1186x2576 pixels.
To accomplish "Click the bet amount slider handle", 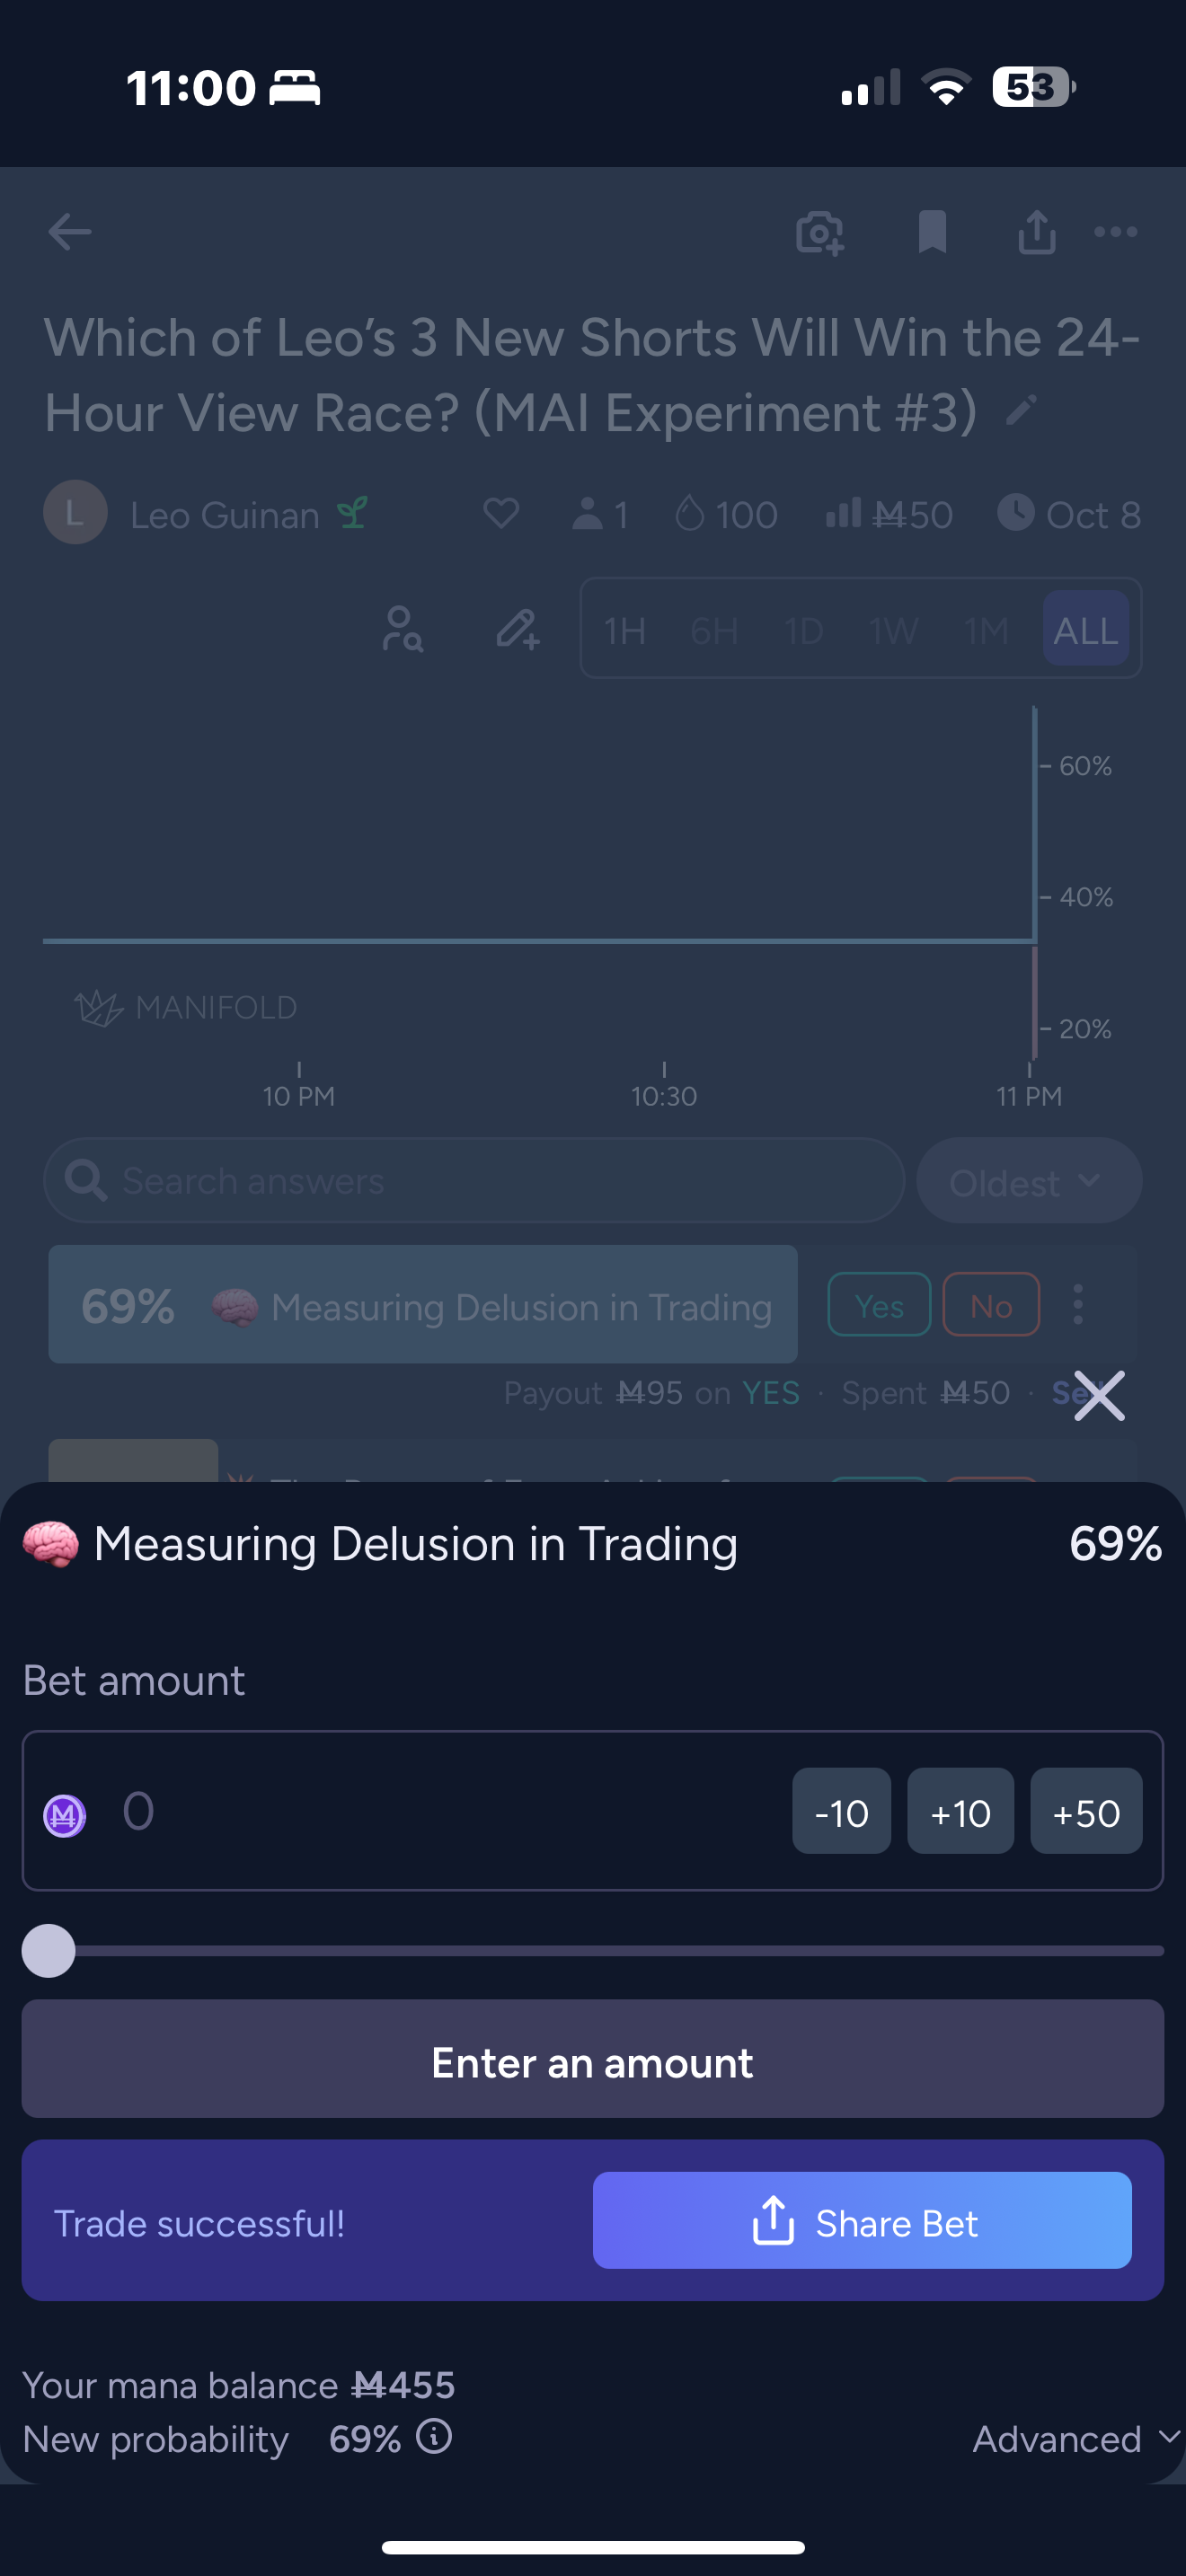I will pyautogui.click(x=48, y=1951).
